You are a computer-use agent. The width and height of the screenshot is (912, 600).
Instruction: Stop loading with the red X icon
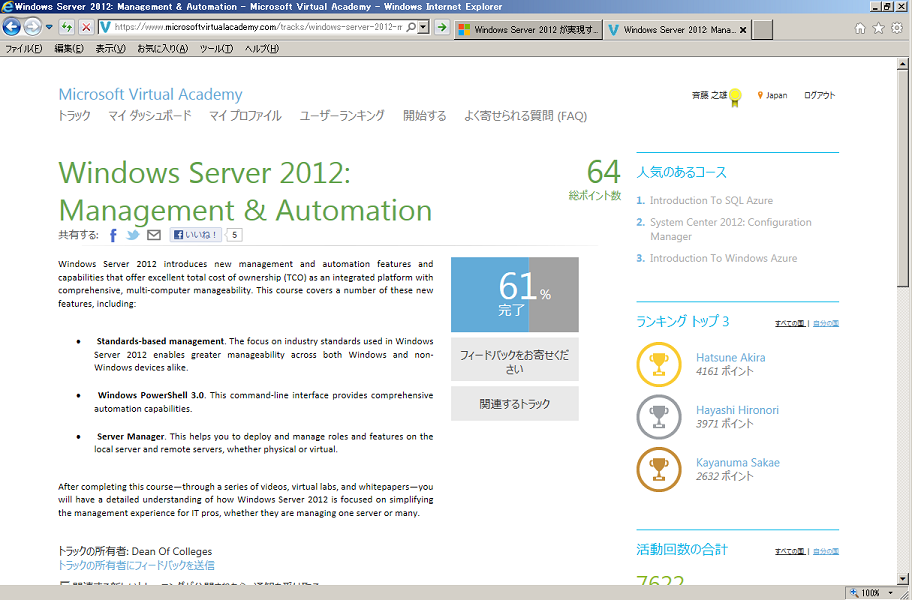click(86, 27)
